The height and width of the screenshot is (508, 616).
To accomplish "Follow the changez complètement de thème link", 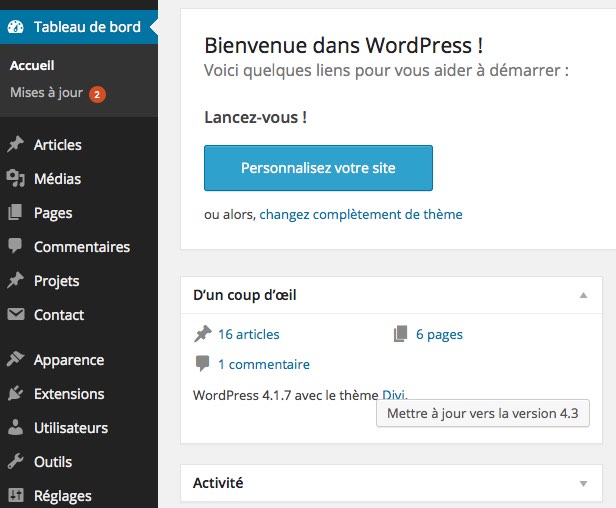I will pos(361,215).
